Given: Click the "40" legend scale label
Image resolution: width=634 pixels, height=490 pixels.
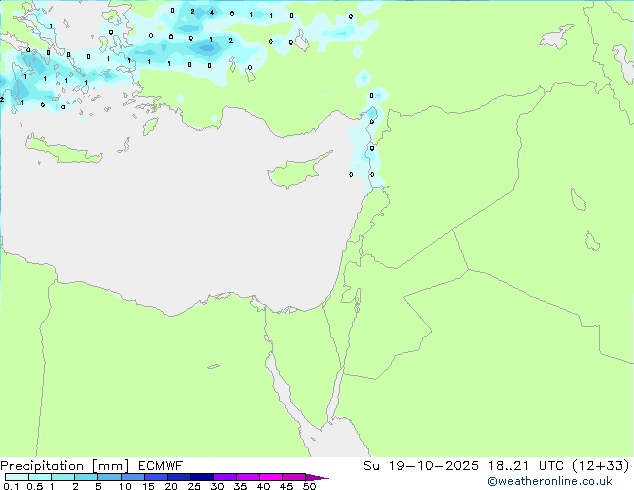Looking at the screenshot, I should pos(263,486).
